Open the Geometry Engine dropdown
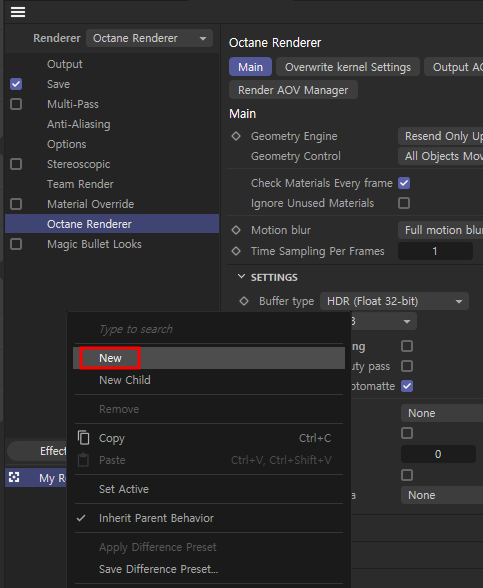The height and width of the screenshot is (588, 483). (x=441, y=136)
